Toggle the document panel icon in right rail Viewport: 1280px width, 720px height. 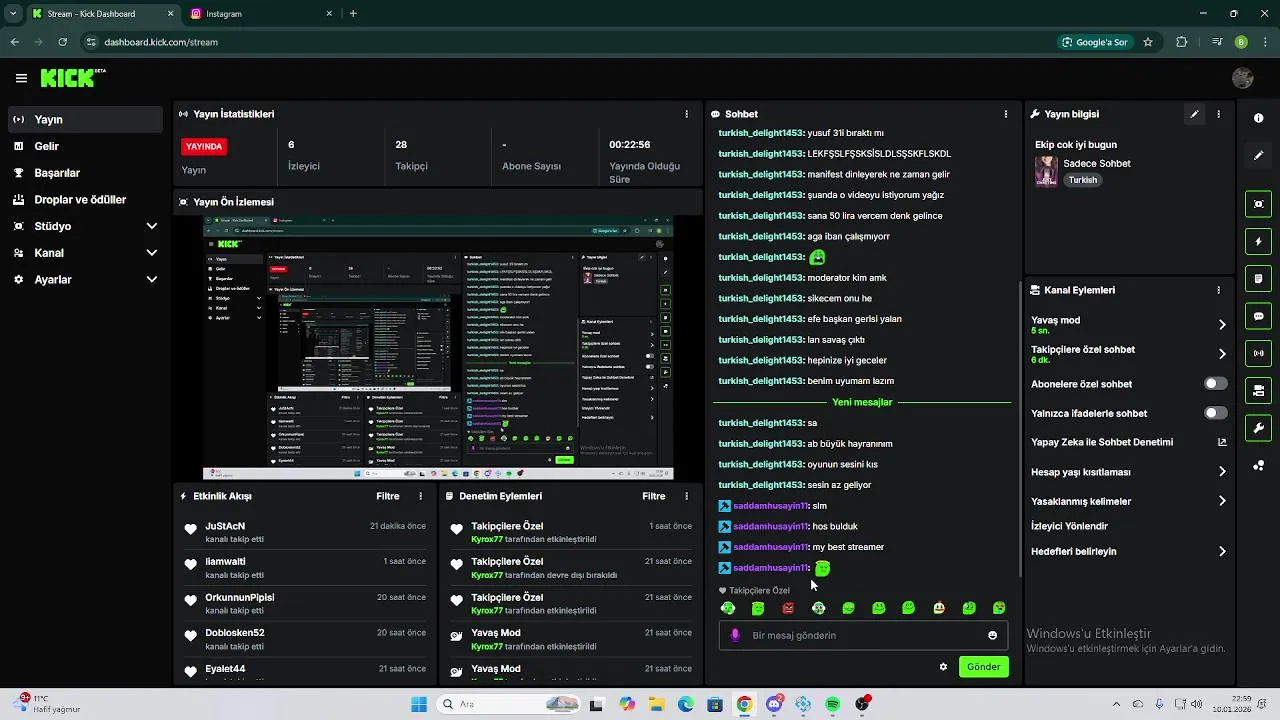pyautogui.click(x=1258, y=278)
